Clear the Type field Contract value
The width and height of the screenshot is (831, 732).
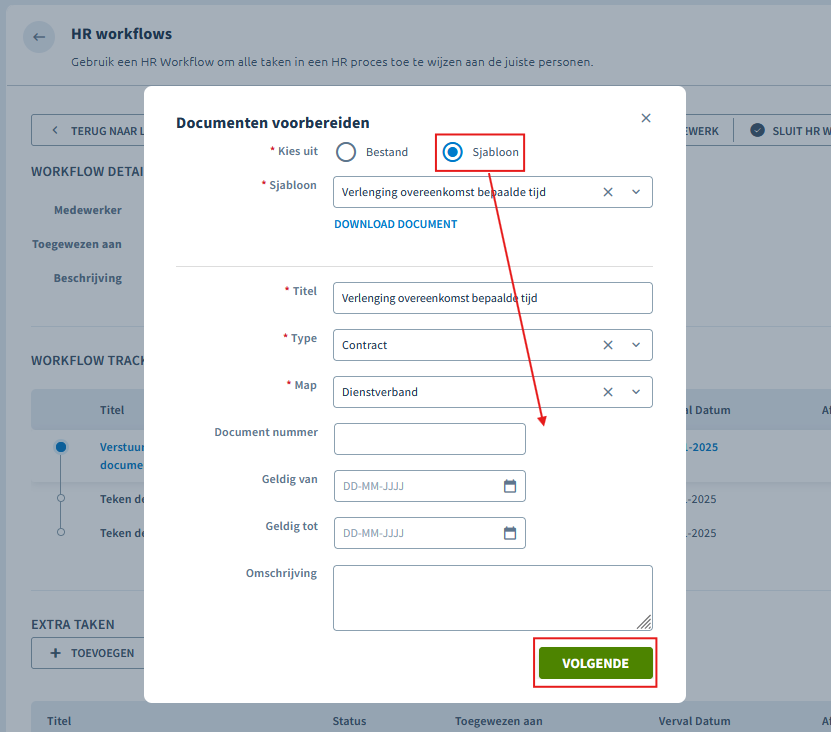[x=608, y=345]
